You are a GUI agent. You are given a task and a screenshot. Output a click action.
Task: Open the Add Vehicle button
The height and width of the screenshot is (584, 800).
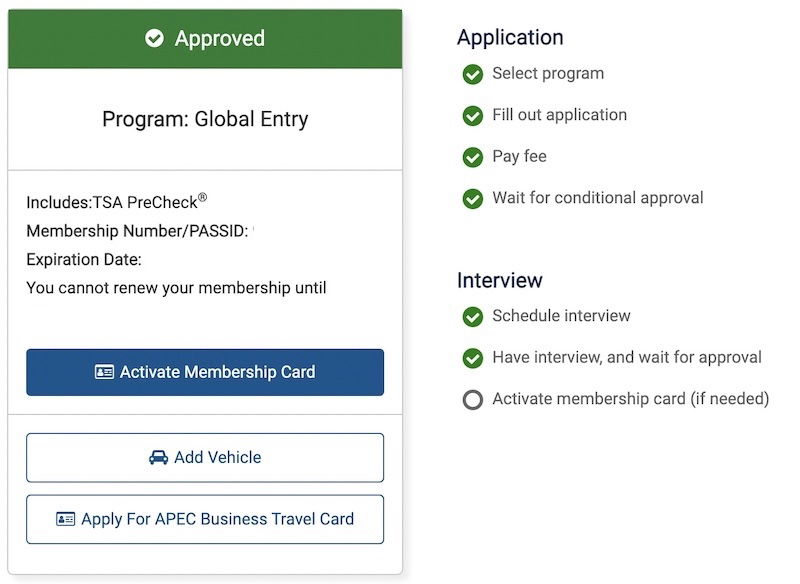205,458
